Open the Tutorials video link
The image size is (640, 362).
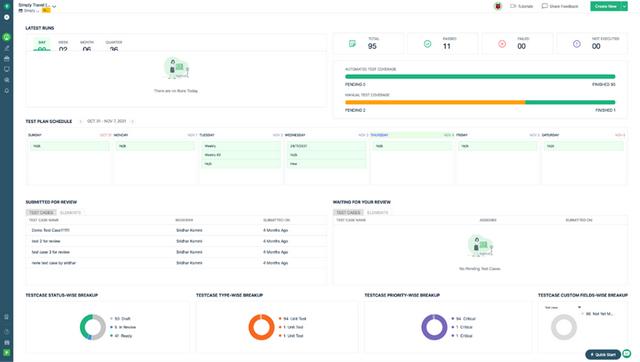(x=522, y=6)
